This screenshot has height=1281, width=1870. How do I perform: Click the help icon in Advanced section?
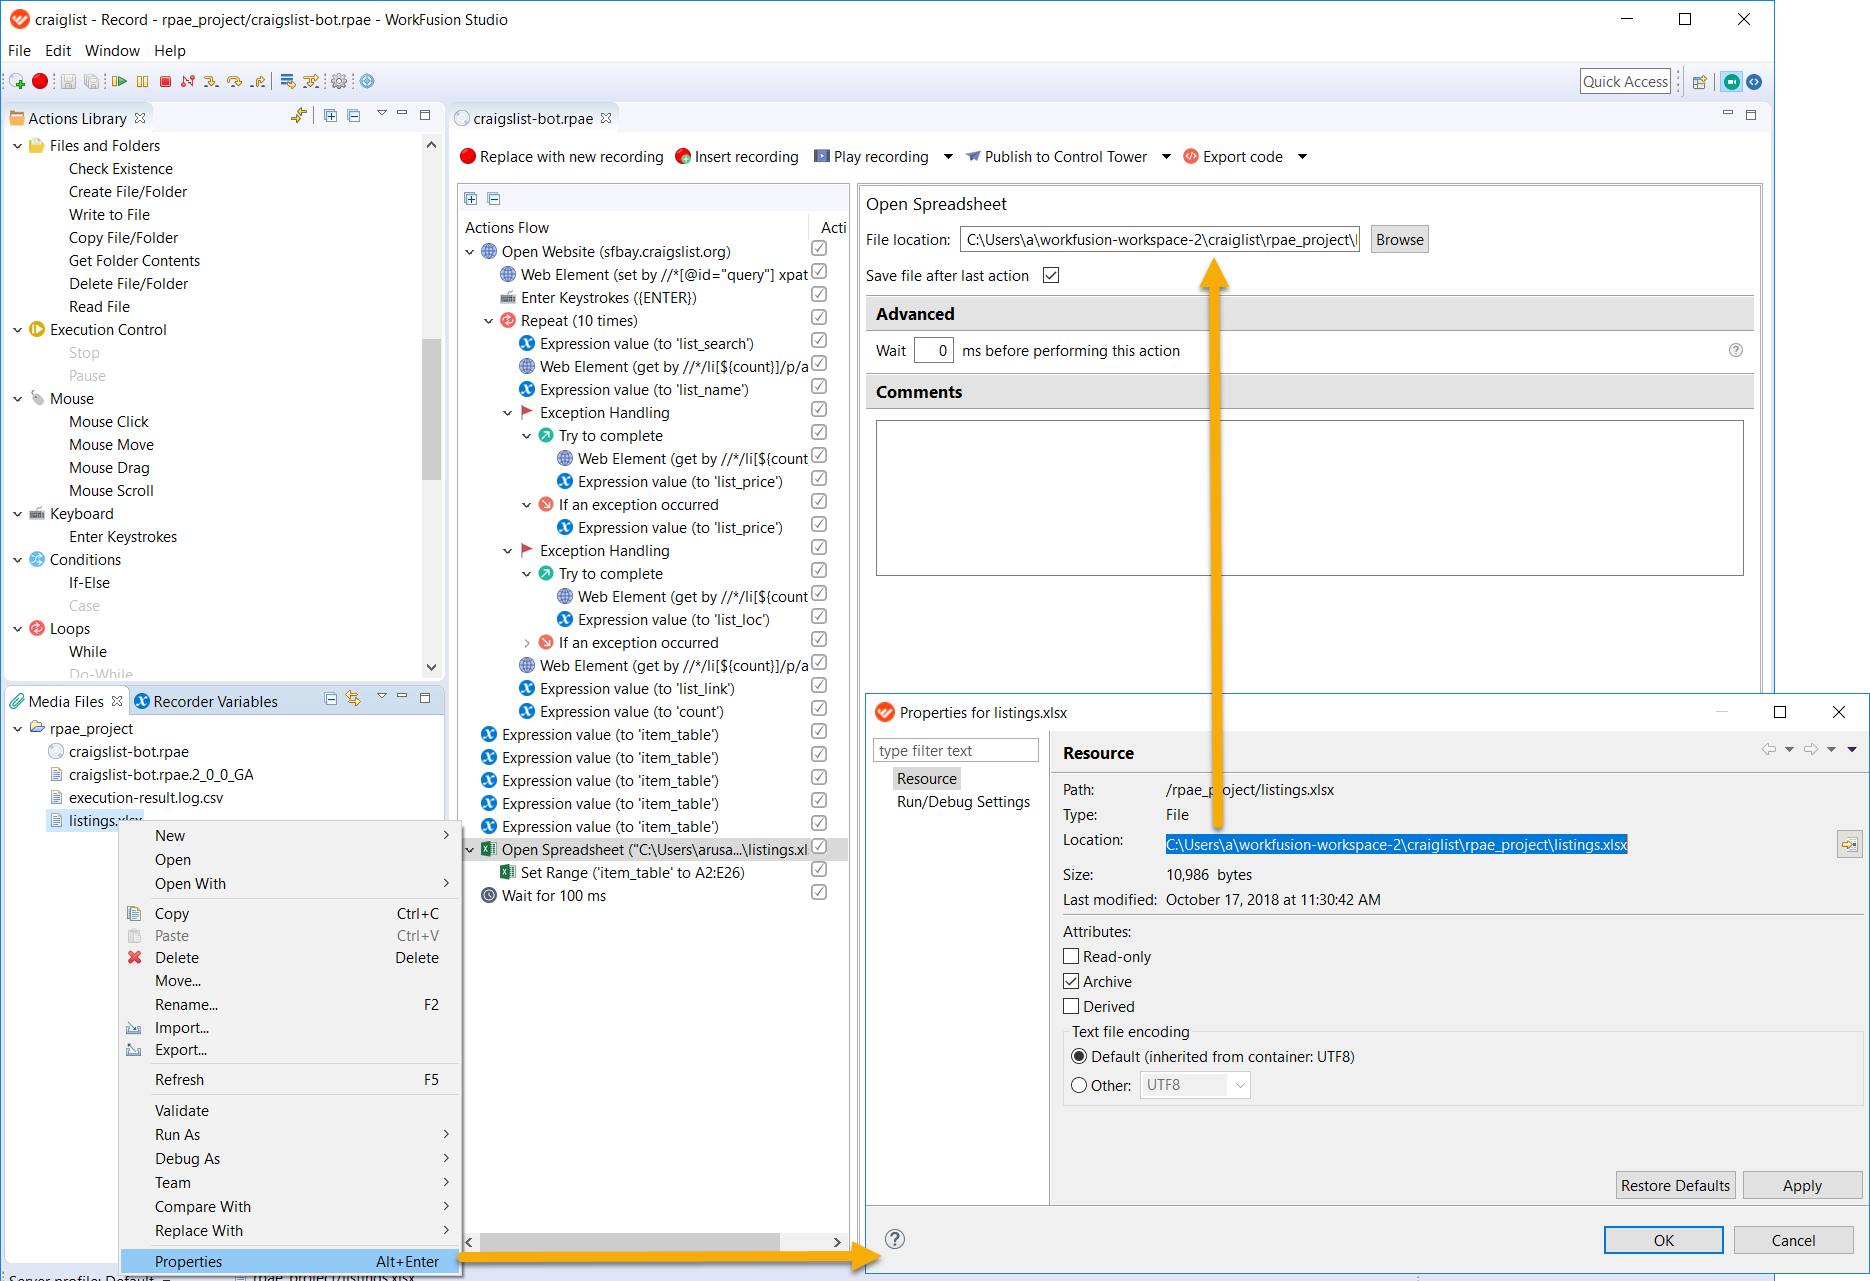pyautogui.click(x=1736, y=350)
